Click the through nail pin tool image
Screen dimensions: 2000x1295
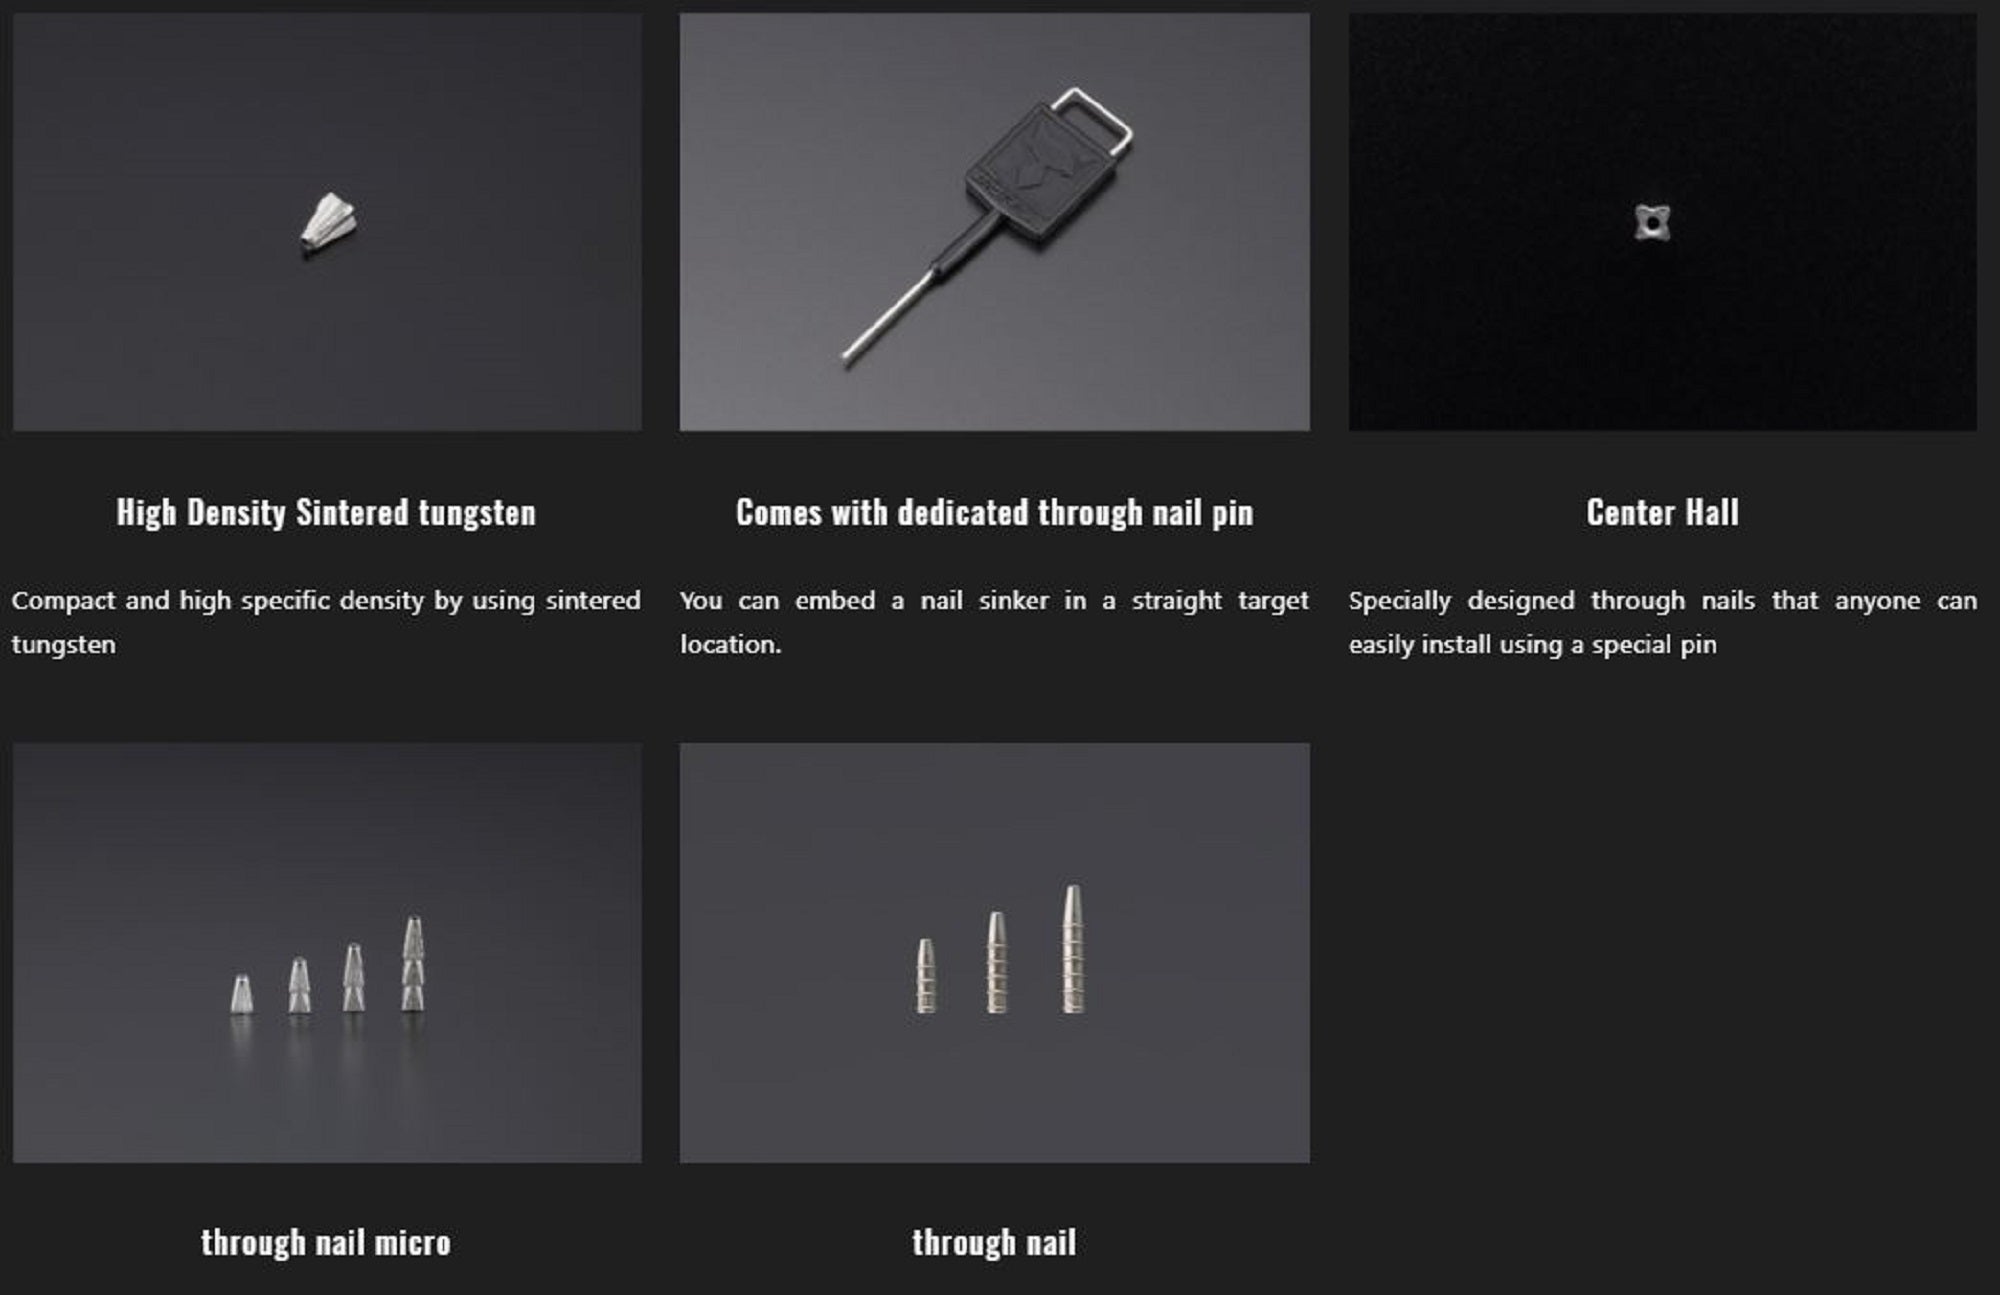pos(994,221)
